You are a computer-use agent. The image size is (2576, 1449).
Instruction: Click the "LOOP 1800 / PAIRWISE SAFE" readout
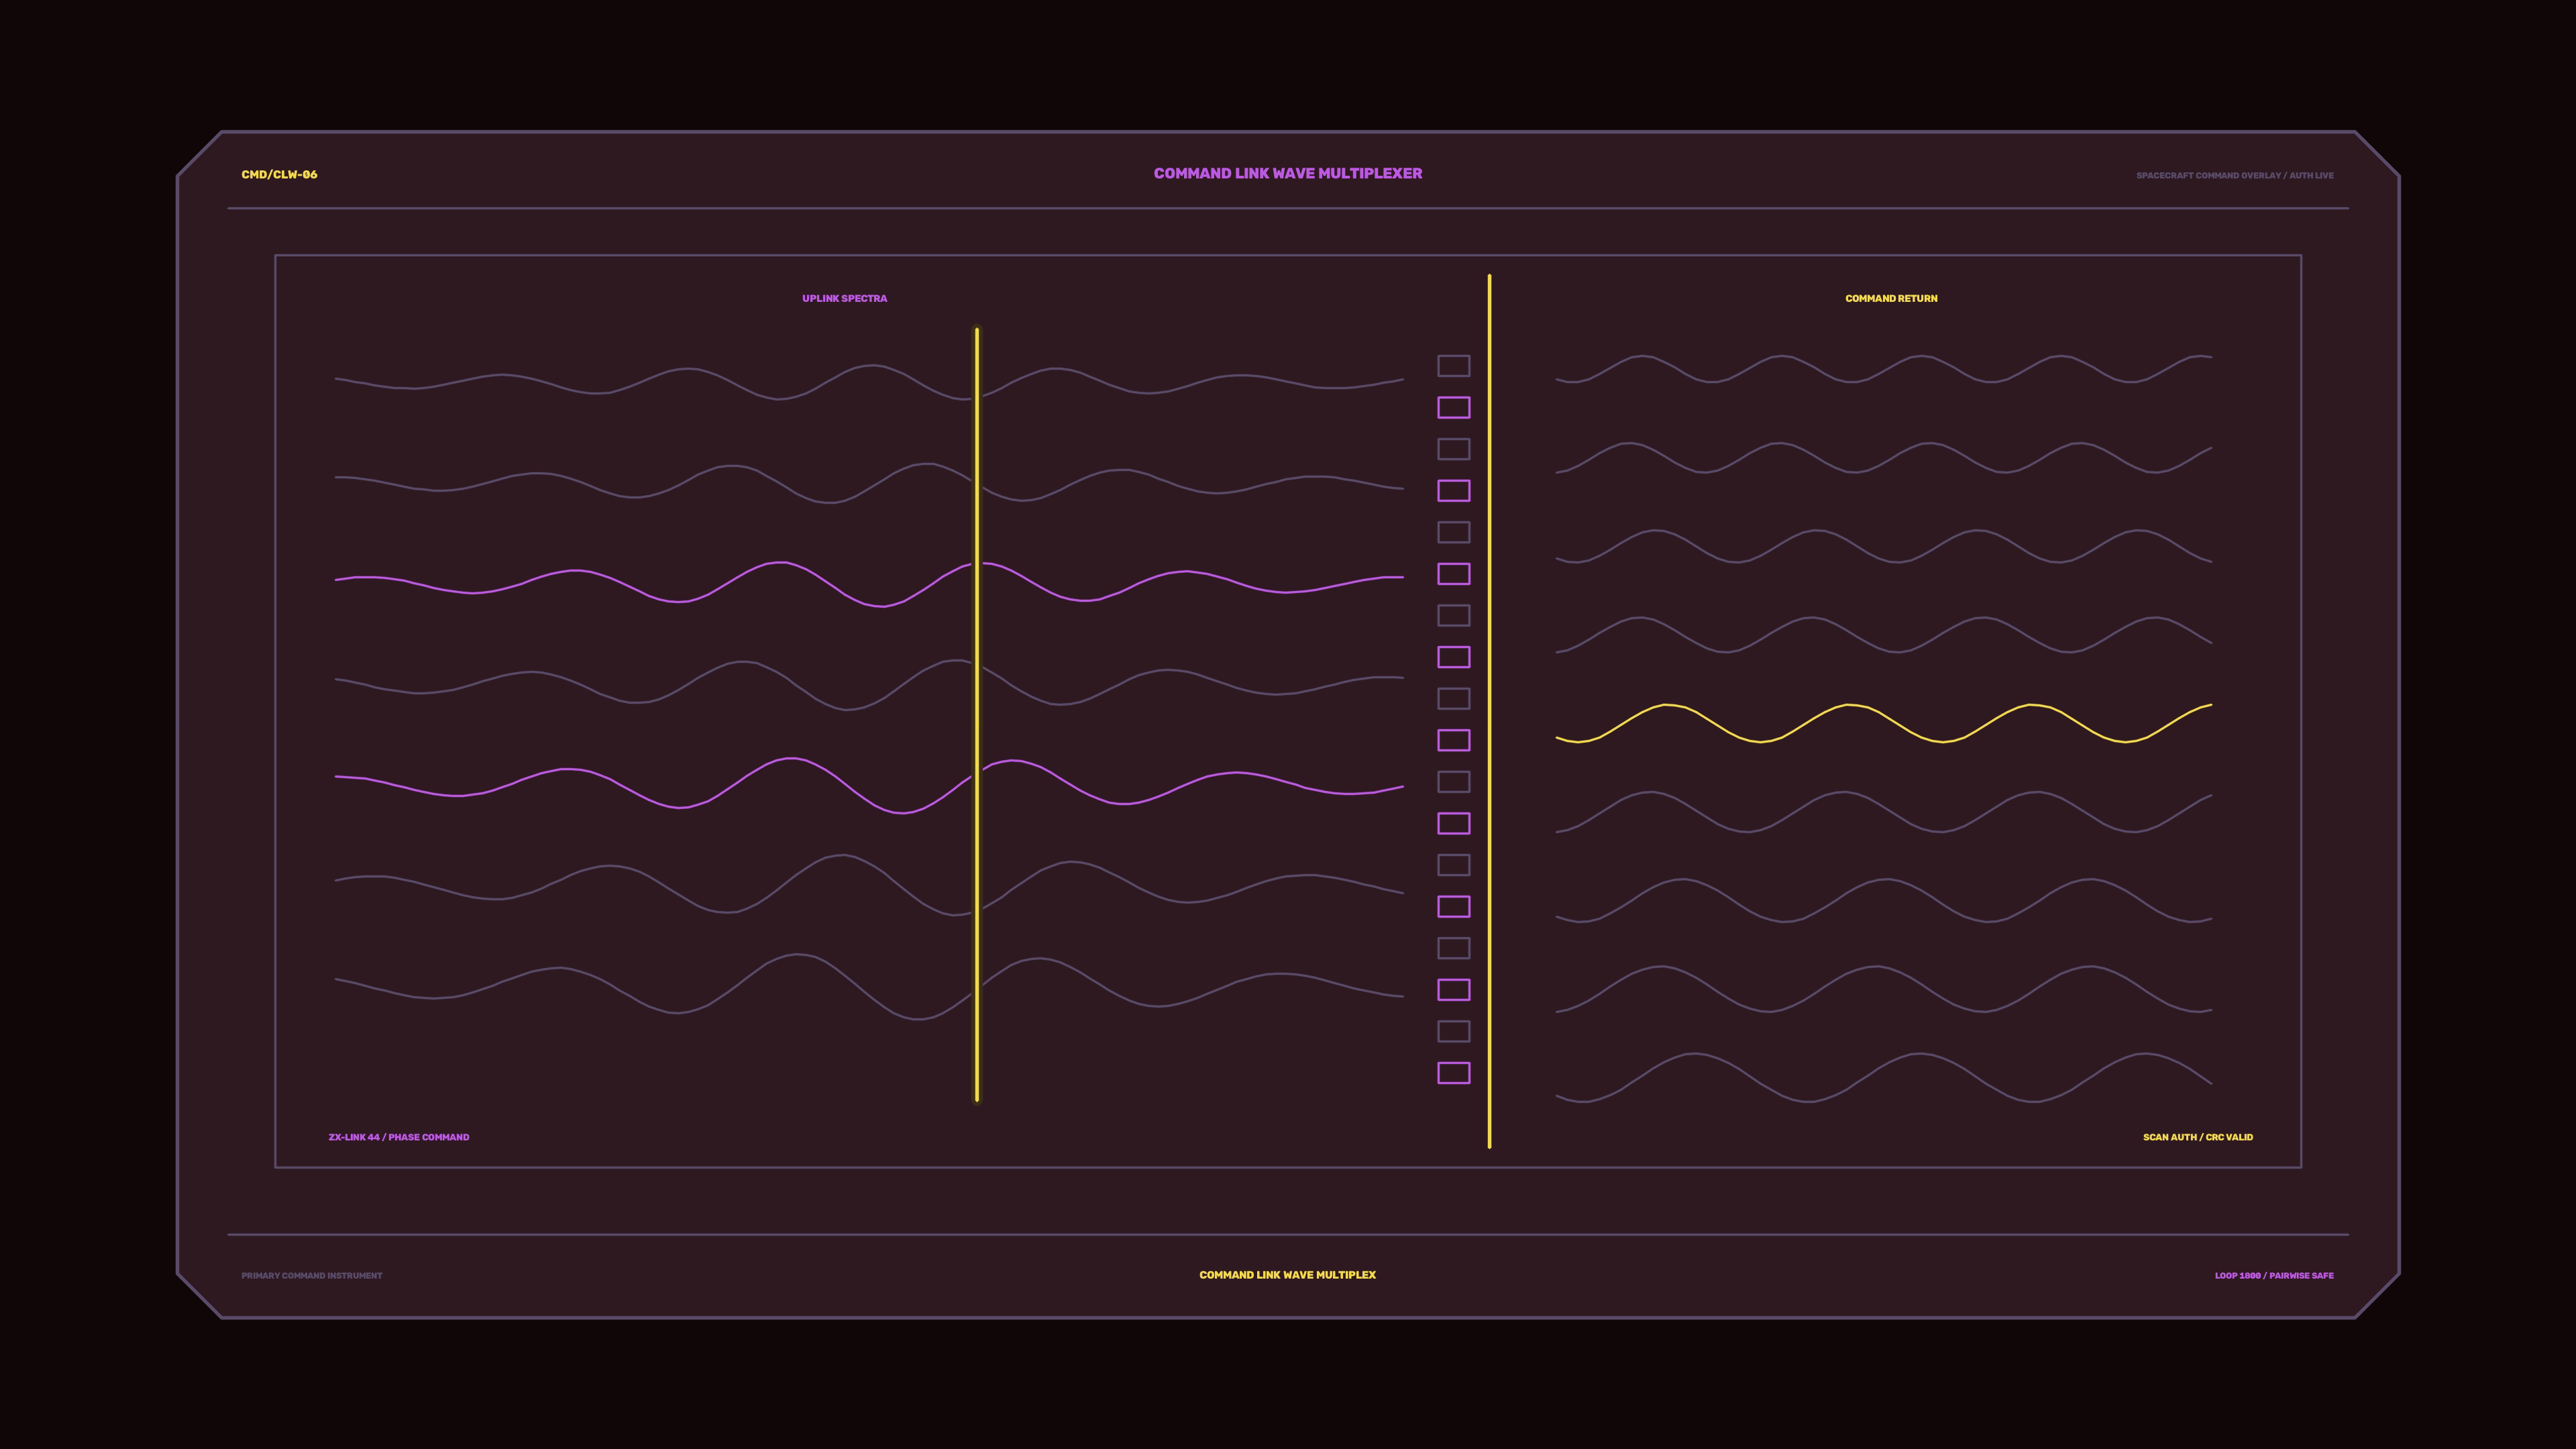point(2274,1276)
